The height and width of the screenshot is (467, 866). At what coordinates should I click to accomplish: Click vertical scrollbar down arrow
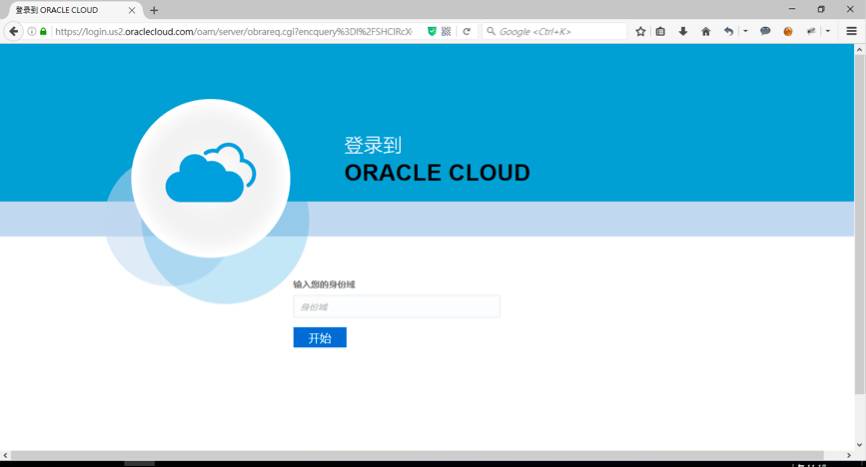[859, 445]
